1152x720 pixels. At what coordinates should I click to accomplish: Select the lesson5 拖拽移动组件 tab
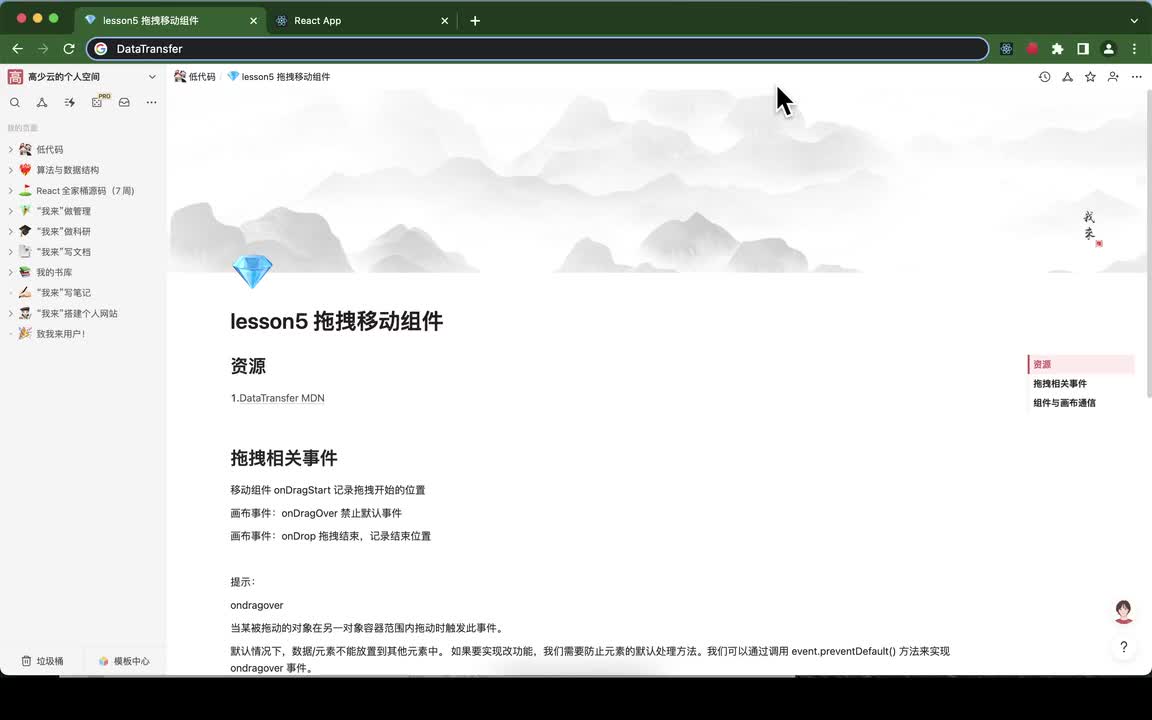[170, 21]
